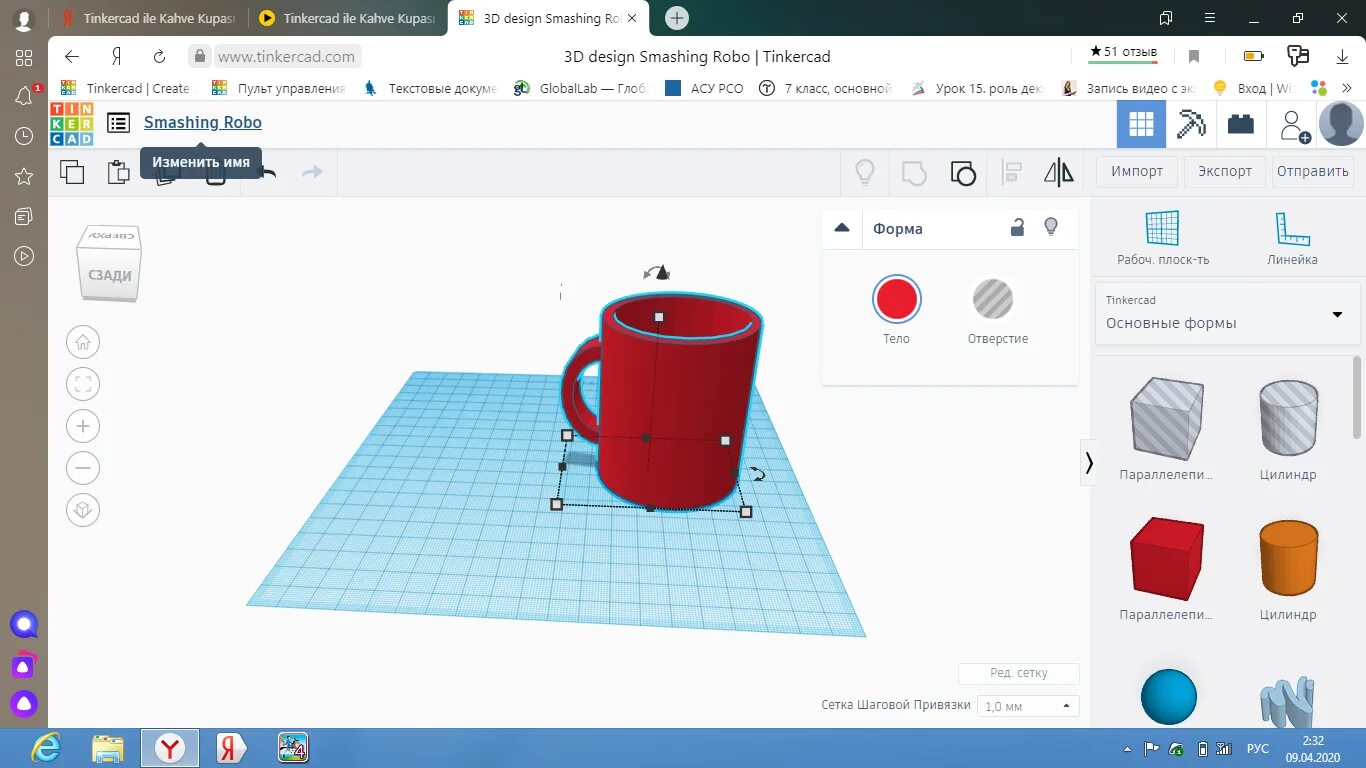Undo the last action with the Undo arrow

(x=267, y=172)
